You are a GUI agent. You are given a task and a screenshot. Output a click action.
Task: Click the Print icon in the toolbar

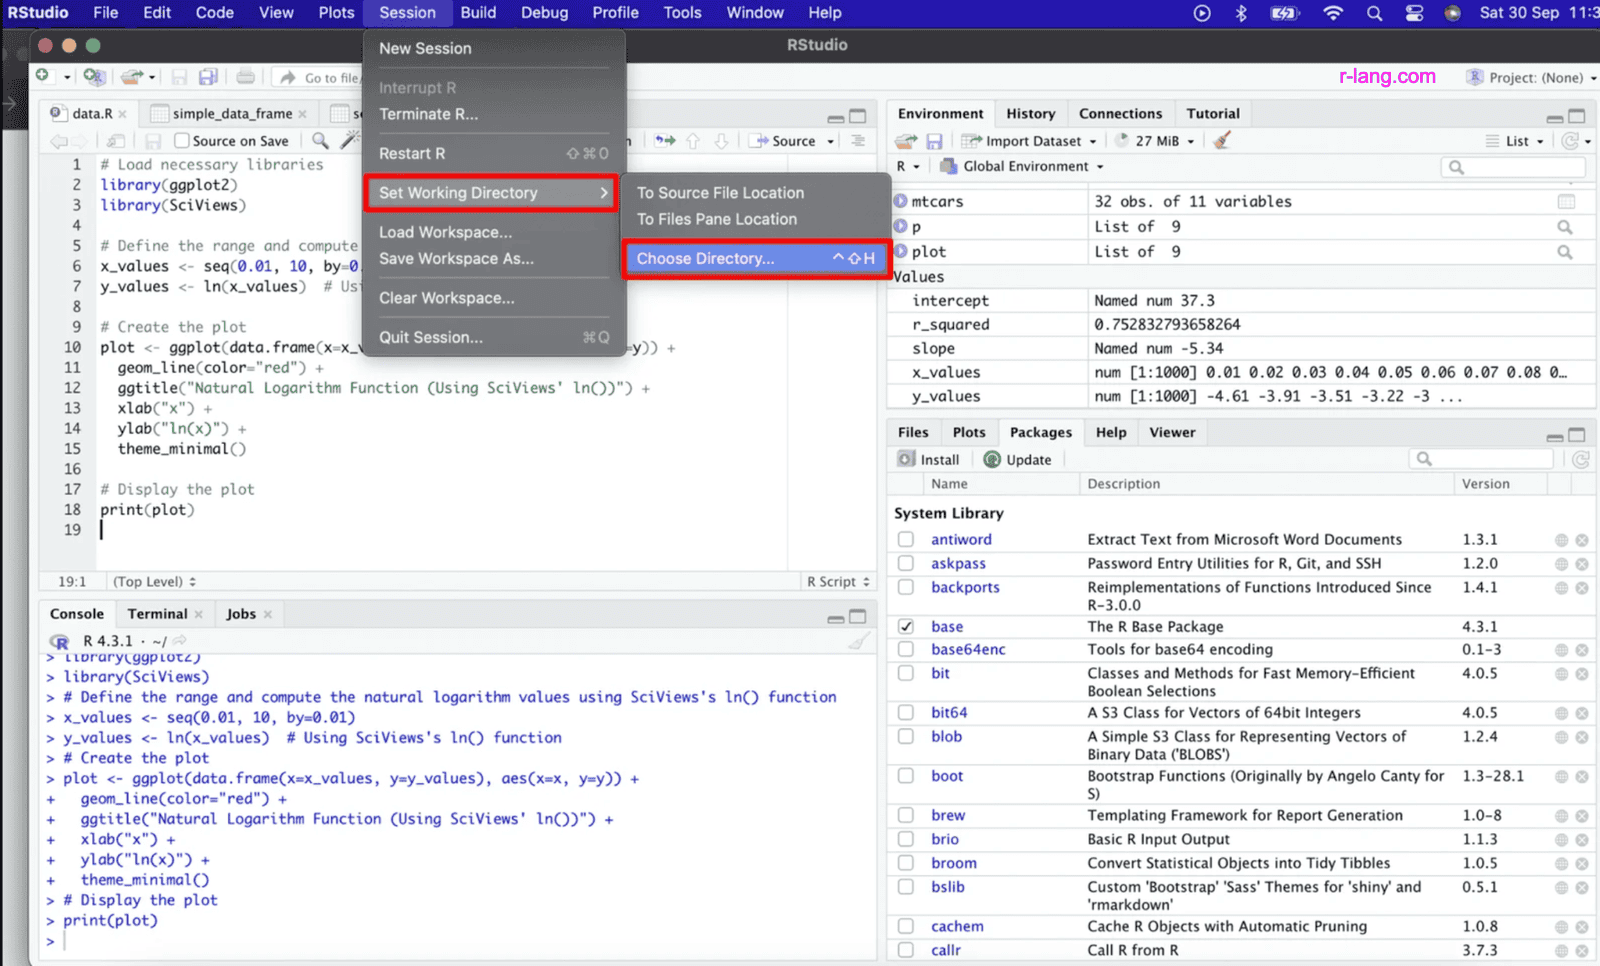pos(246,75)
